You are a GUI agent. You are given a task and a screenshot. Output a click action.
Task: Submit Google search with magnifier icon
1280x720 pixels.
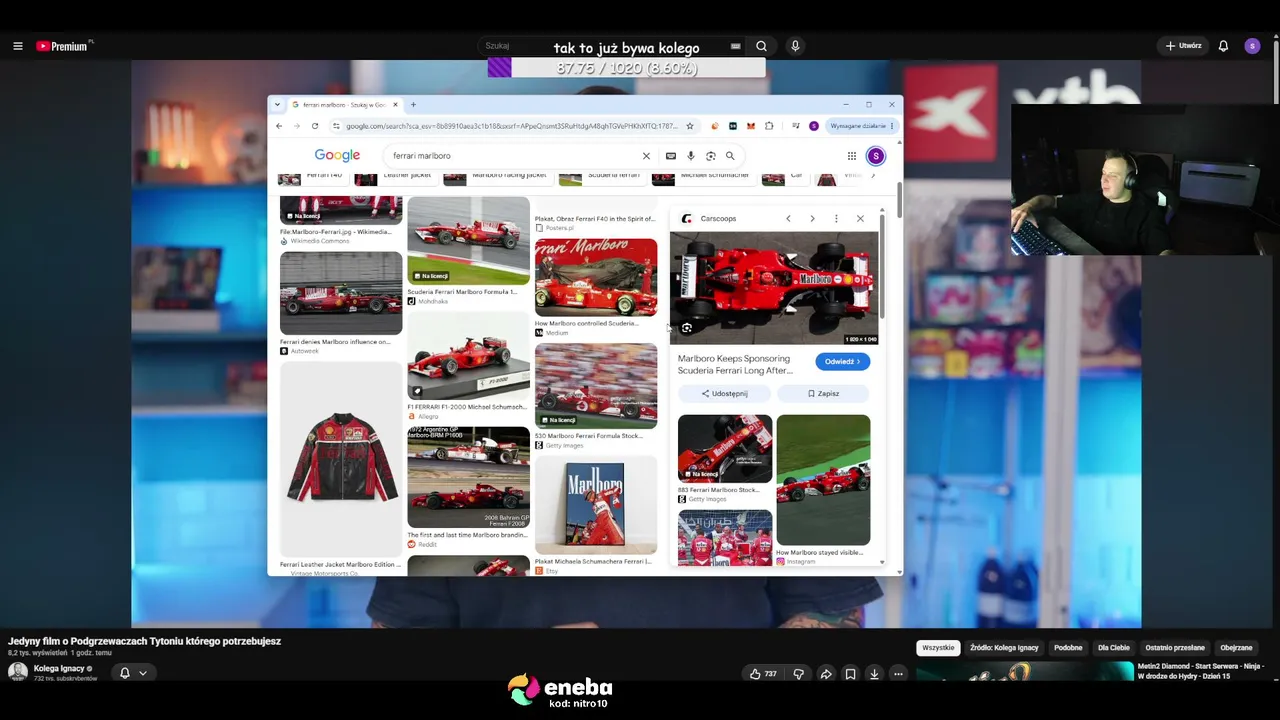(730, 156)
